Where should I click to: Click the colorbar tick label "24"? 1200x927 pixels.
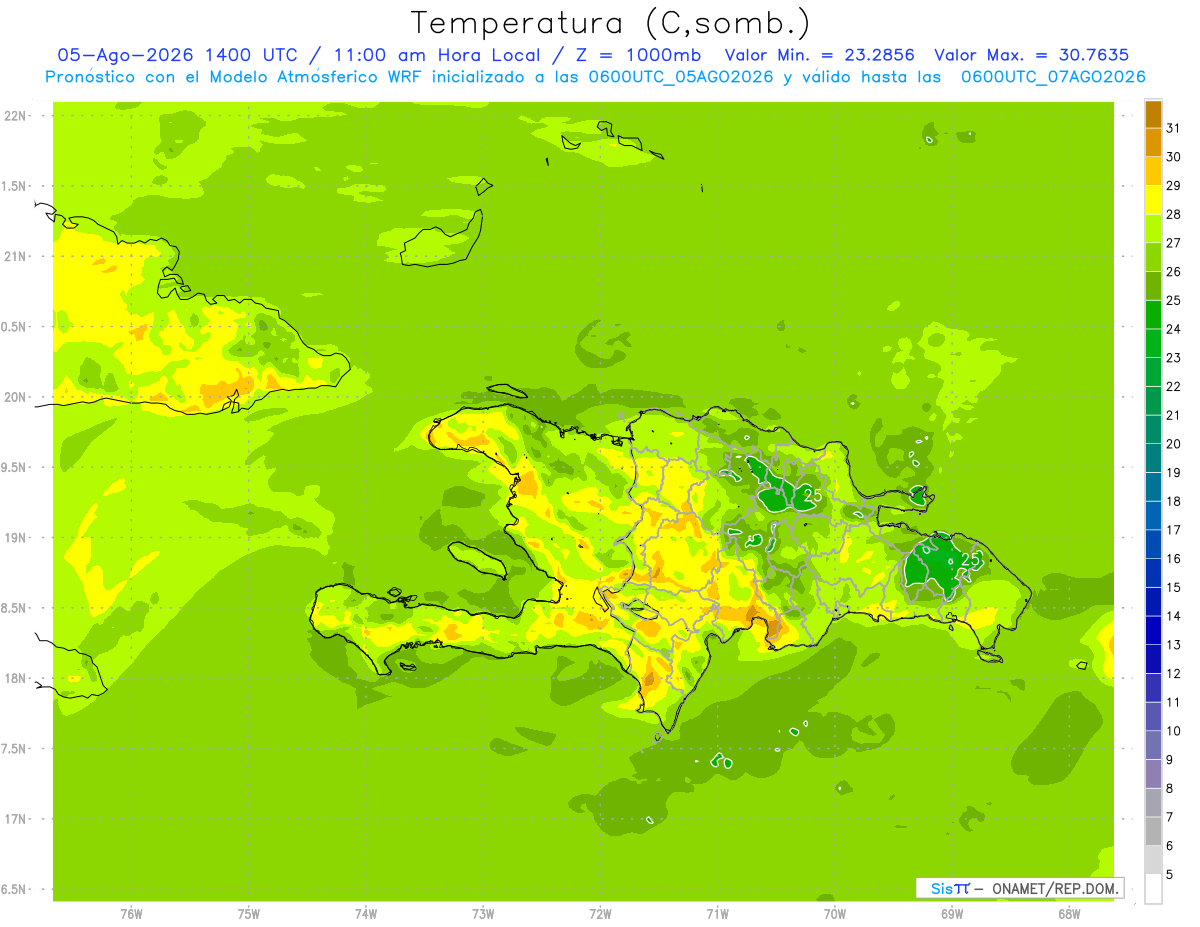tap(1174, 329)
